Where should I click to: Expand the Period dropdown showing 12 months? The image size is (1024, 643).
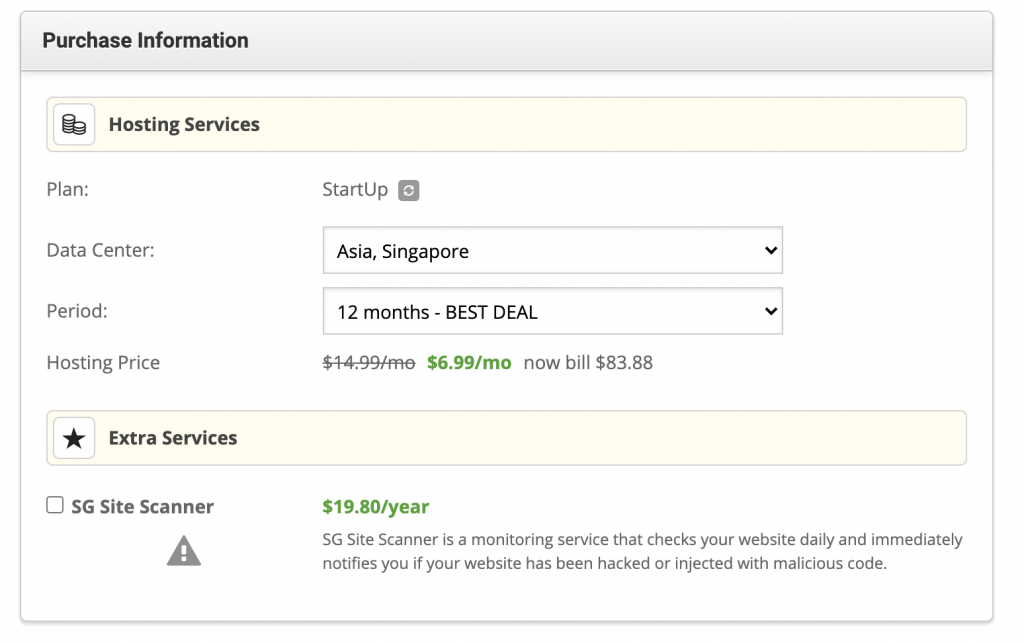click(x=552, y=312)
